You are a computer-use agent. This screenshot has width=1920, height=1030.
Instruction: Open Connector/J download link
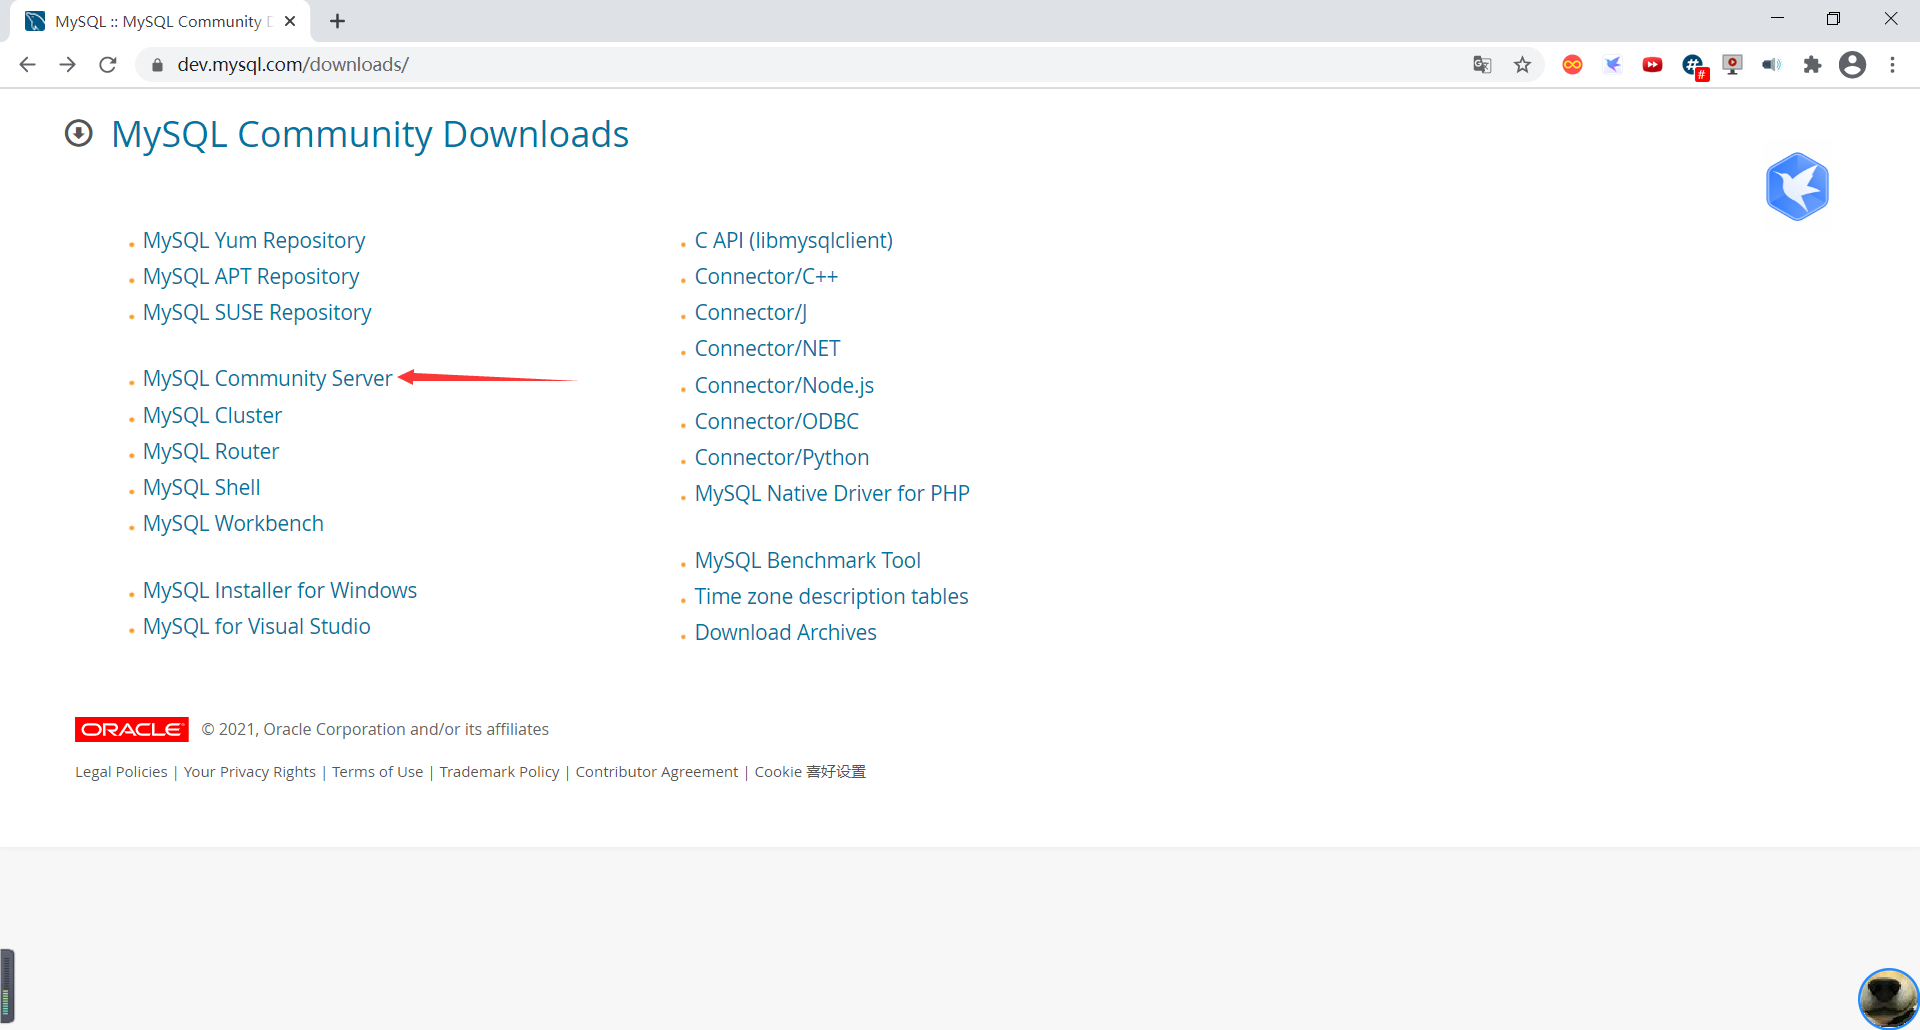pyautogui.click(x=751, y=313)
